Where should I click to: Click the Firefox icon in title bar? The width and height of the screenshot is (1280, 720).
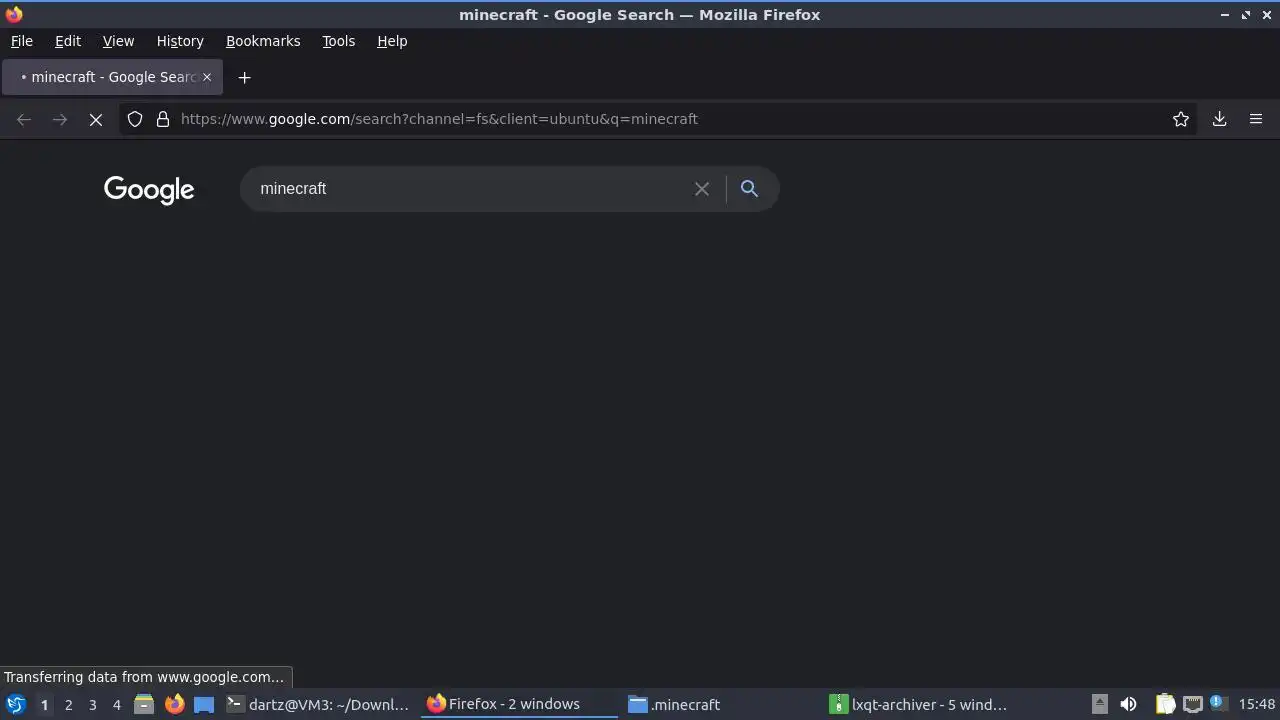[x=14, y=15]
